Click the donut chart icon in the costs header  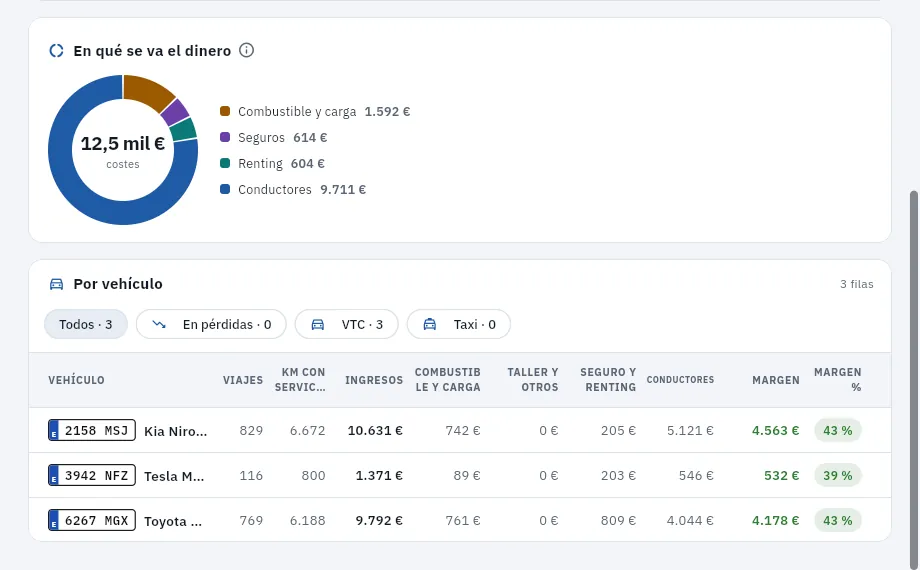[x=56, y=51]
